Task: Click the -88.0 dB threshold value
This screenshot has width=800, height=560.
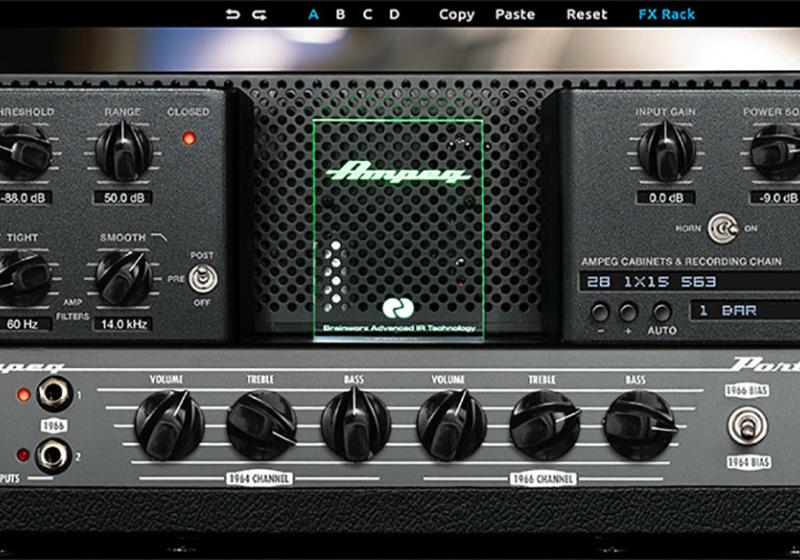Action: (x=24, y=198)
